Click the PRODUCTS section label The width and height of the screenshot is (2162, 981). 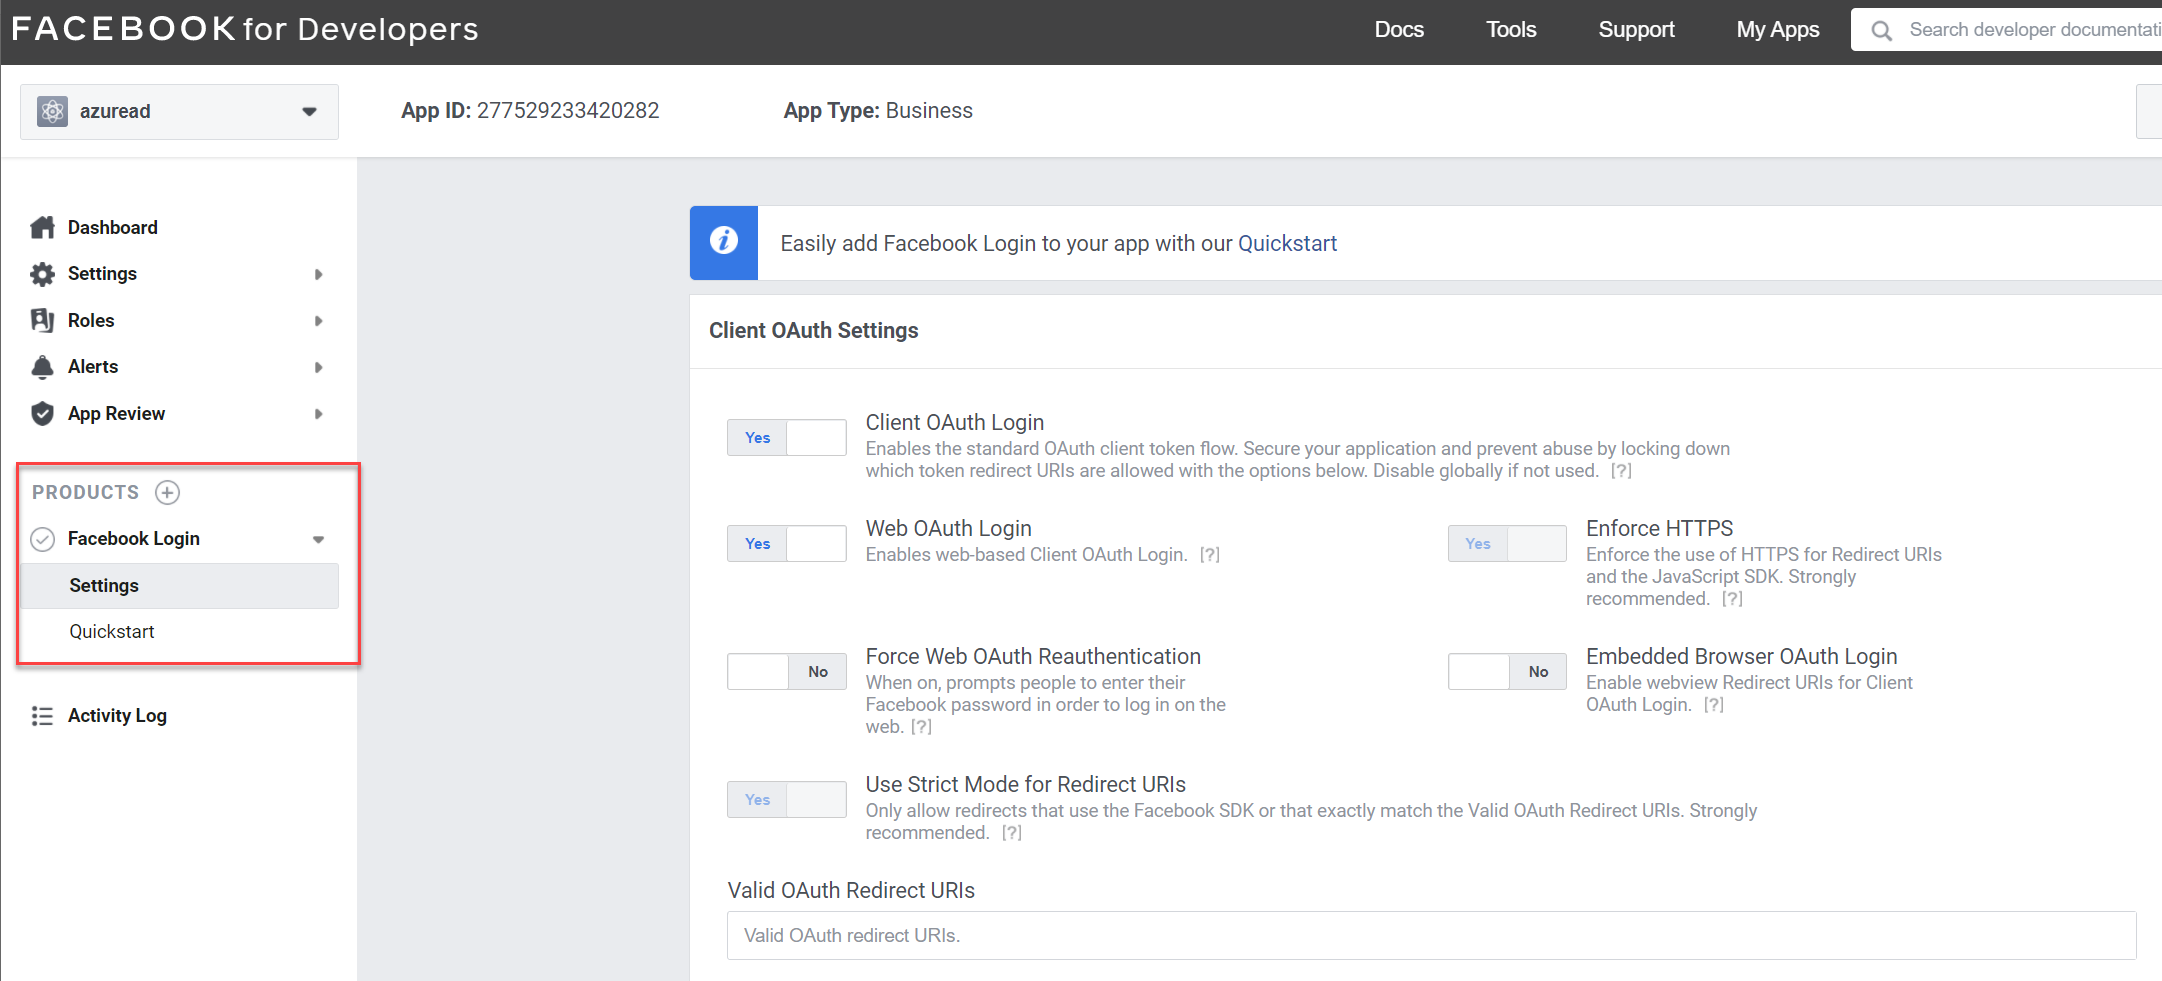click(x=85, y=492)
